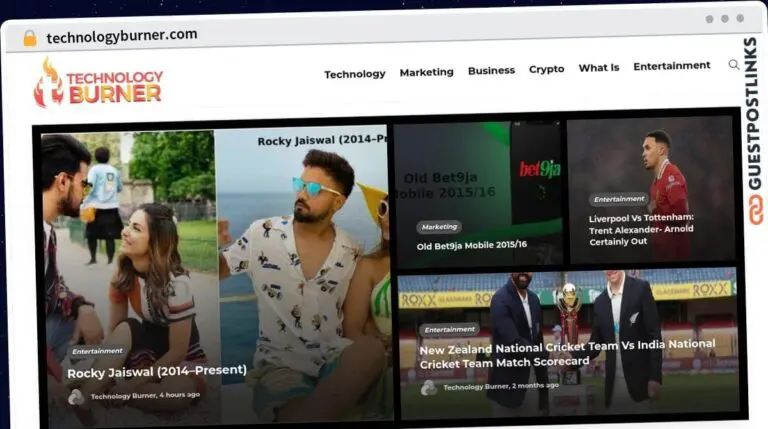The image size is (768, 429).
Task: Navigate to the Crypto category
Action: [546, 69]
